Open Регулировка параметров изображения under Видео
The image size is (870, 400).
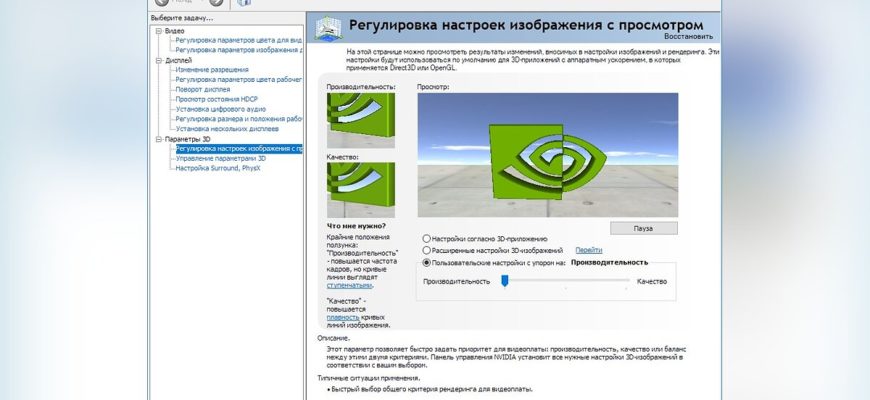[x=239, y=50]
